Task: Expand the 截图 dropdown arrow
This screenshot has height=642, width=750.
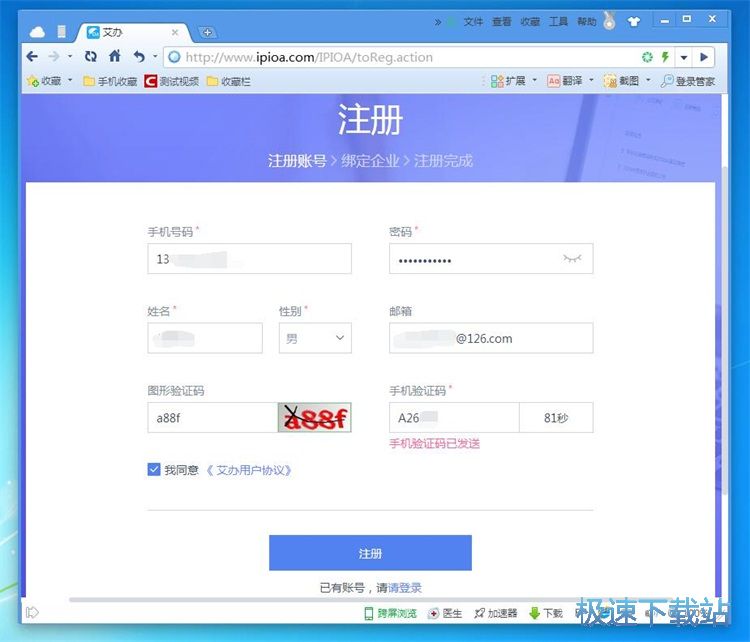Action: 648,80
